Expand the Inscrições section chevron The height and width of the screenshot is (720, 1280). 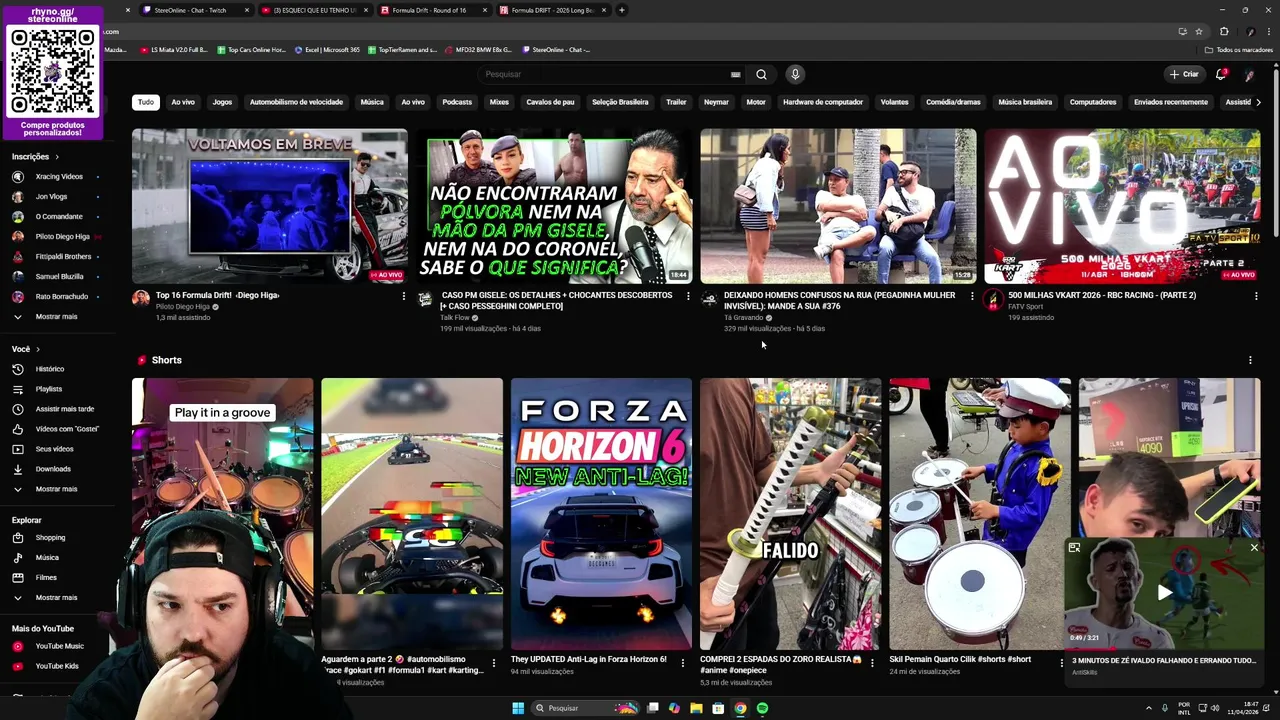click(x=57, y=157)
